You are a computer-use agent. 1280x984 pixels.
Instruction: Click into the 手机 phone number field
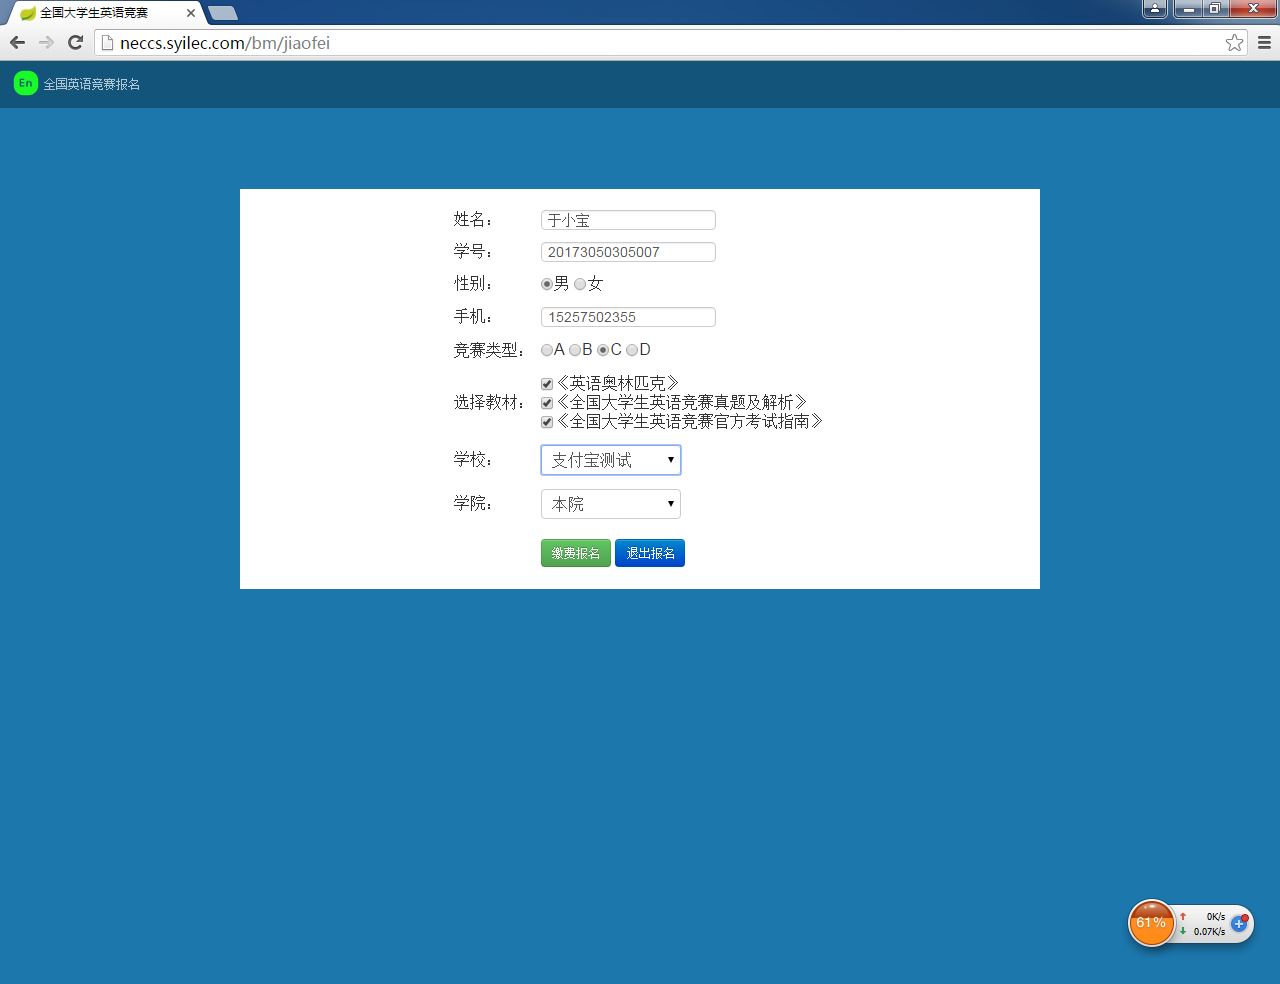(x=628, y=317)
